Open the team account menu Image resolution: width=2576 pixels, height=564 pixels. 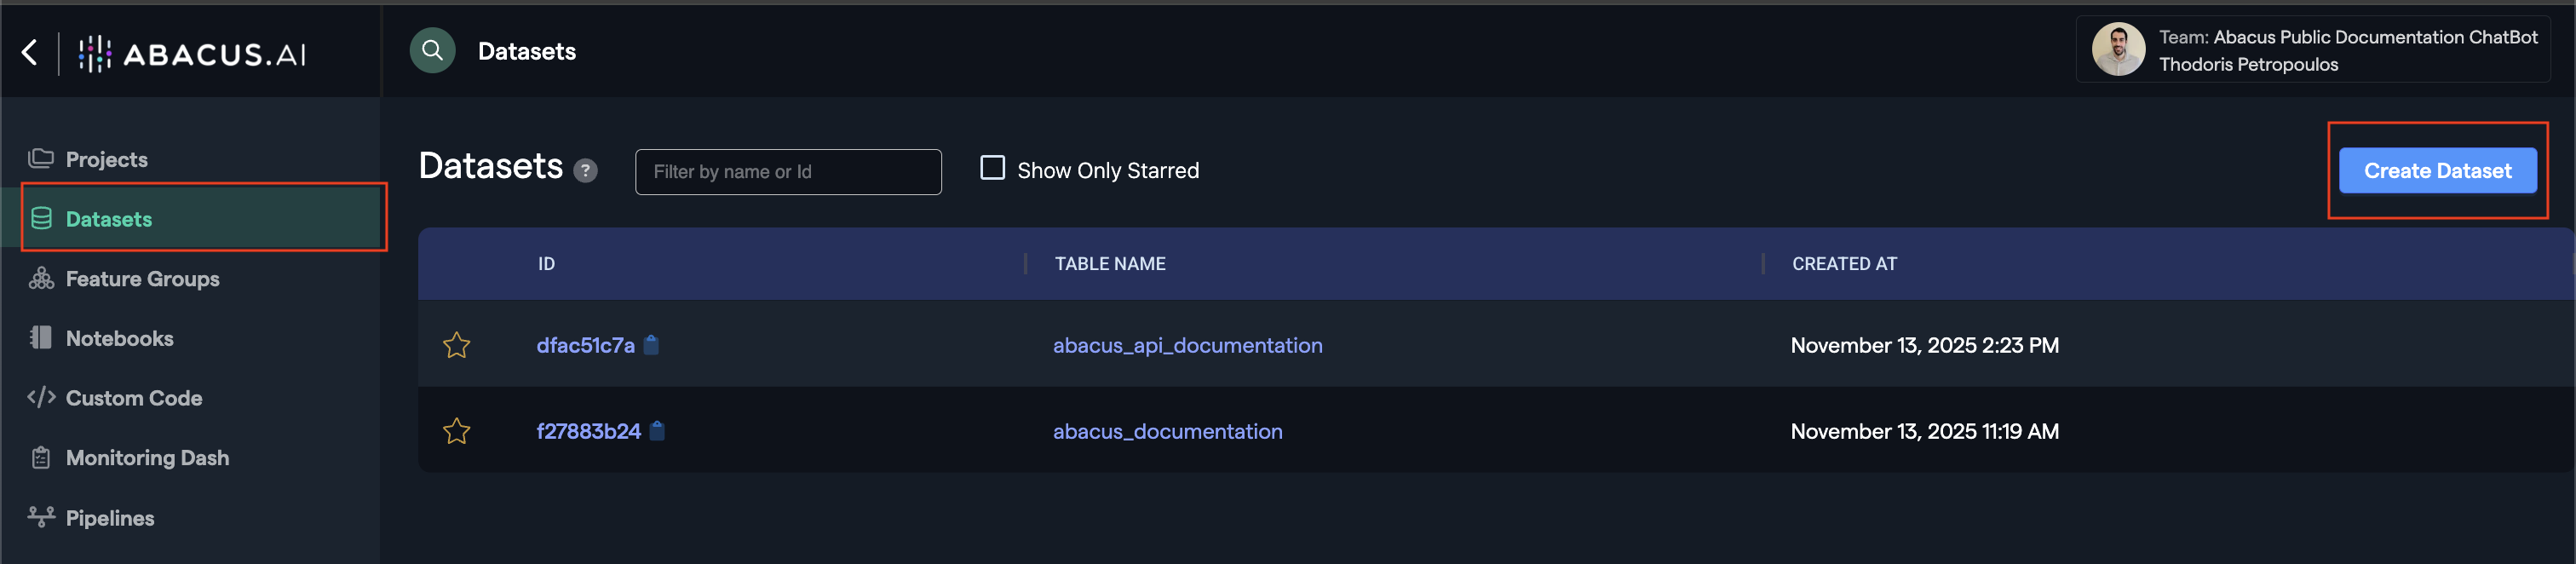2346,50
